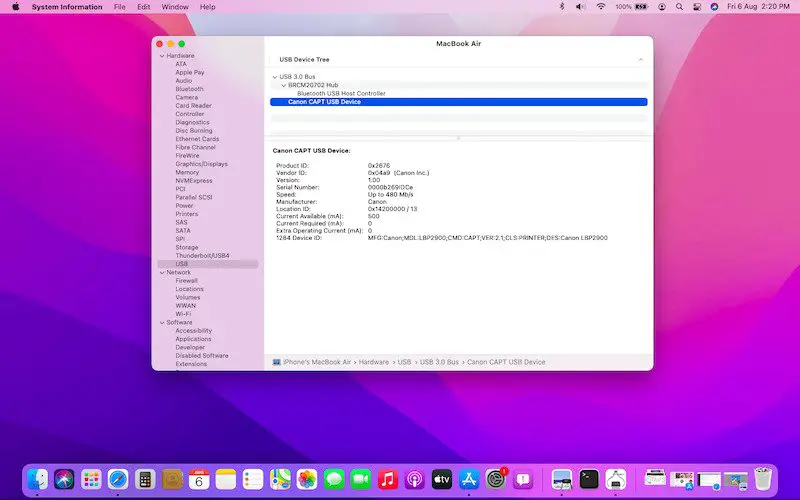Open the File menu
800x500 pixels.
(x=119, y=7)
